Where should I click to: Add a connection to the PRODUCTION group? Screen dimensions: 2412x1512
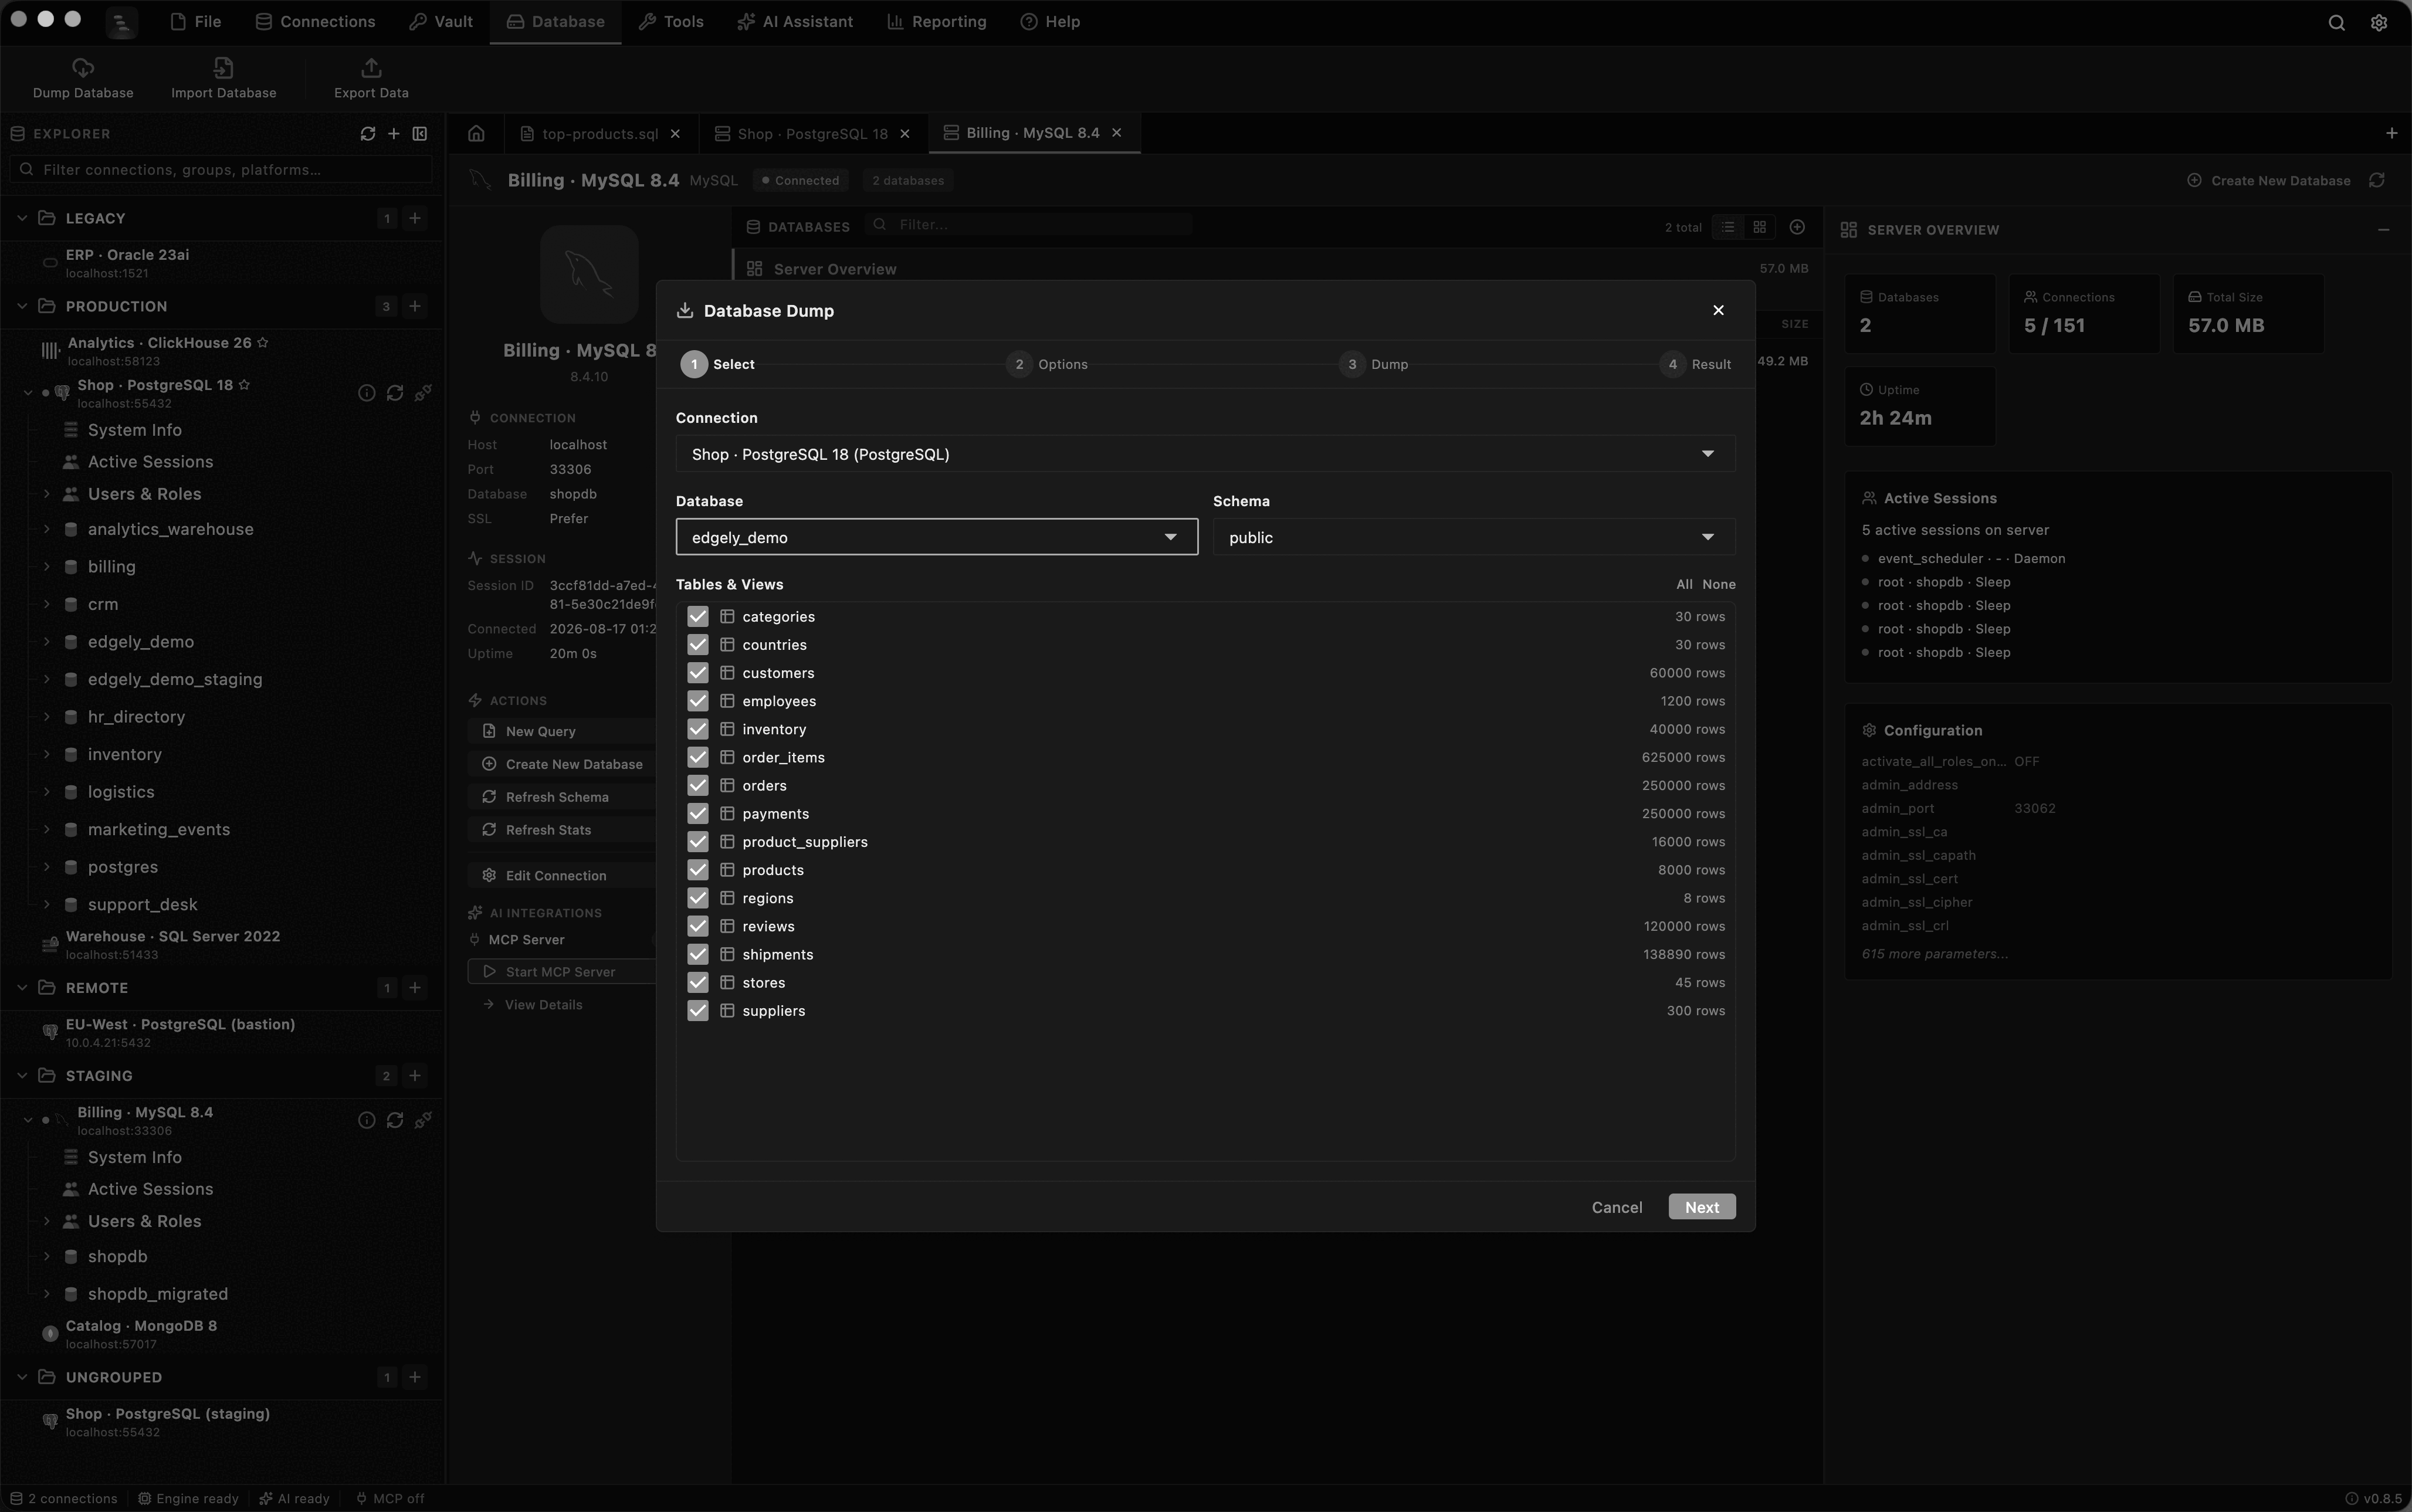pyautogui.click(x=415, y=306)
